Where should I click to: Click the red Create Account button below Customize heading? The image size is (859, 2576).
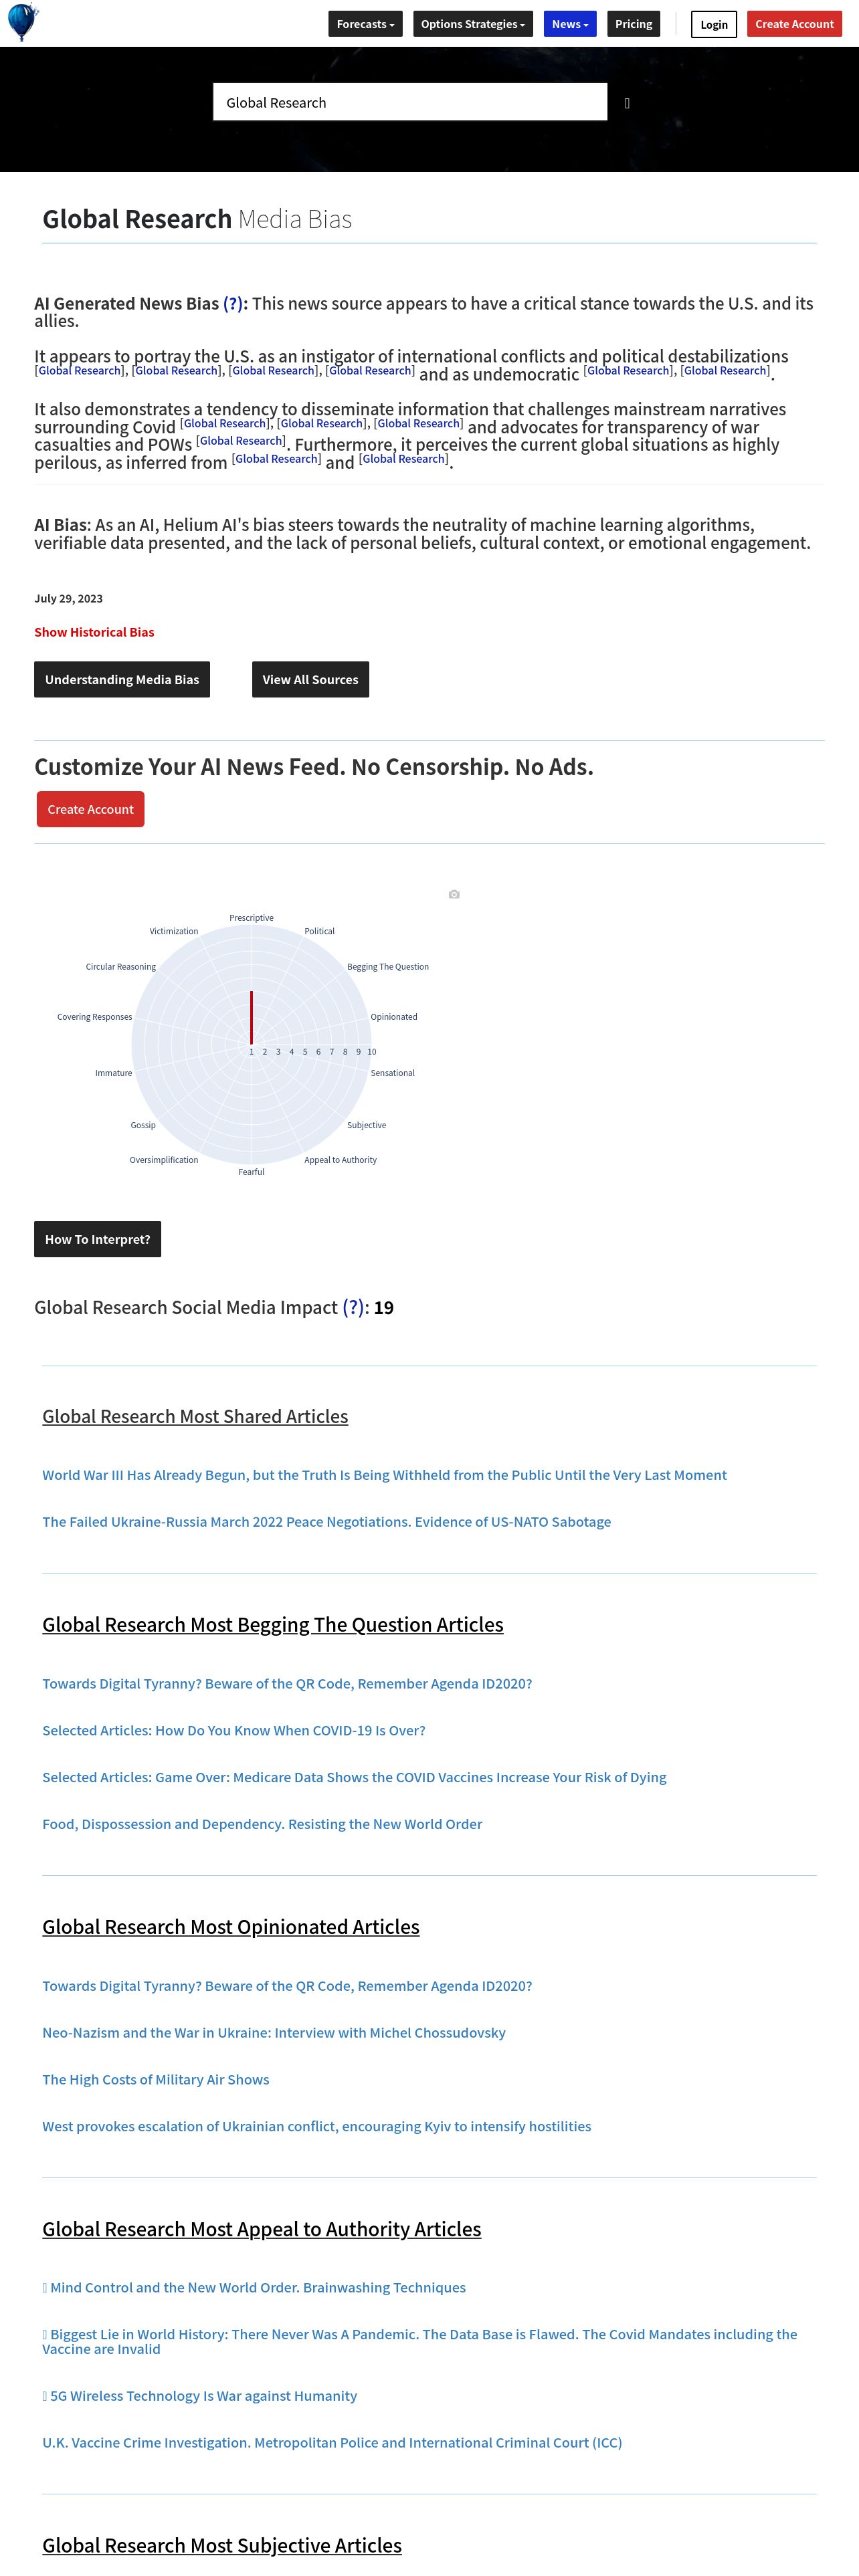[90, 809]
